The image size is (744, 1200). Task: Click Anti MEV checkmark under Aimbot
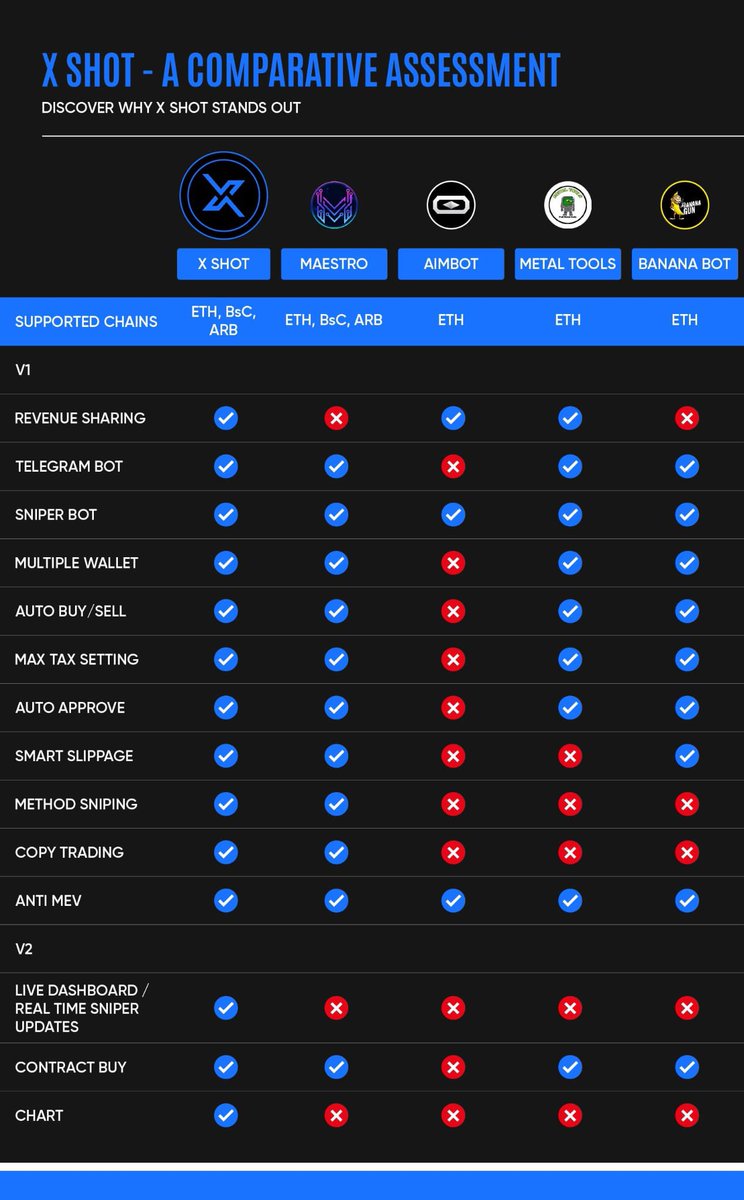coord(453,900)
